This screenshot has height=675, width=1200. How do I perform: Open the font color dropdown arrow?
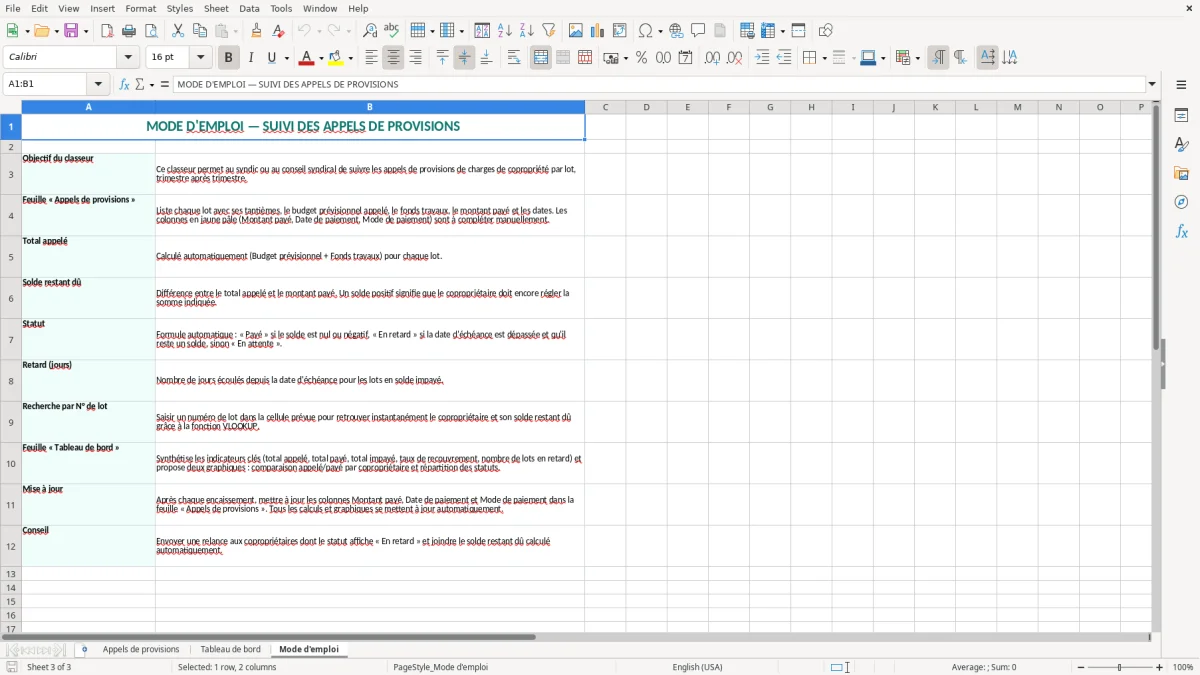tap(320, 58)
